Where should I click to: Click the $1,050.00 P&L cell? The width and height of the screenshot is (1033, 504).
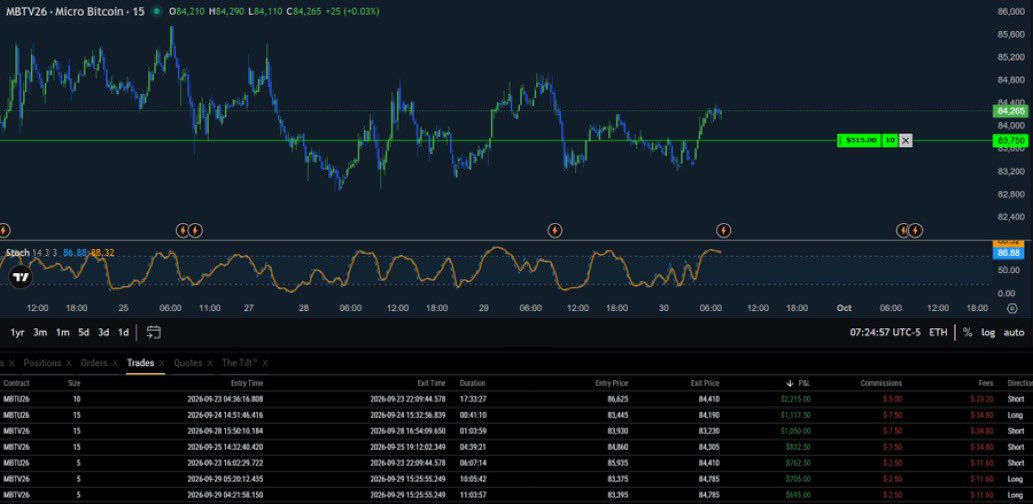click(x=795, y=431)
